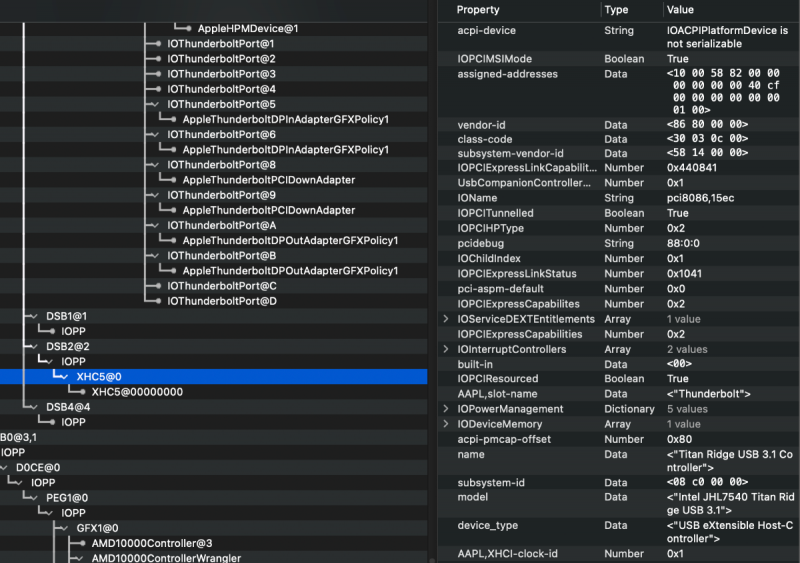Select the assigned-addresses property name

click(508, 74)
